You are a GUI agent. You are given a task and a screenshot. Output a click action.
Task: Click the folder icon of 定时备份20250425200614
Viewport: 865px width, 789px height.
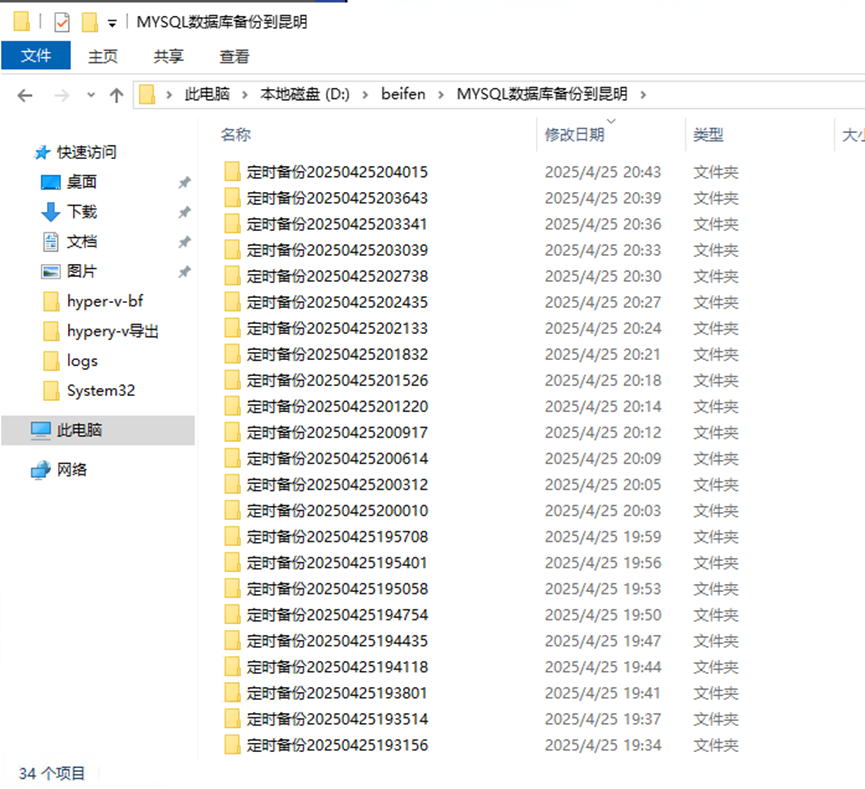tap(232, 459)
